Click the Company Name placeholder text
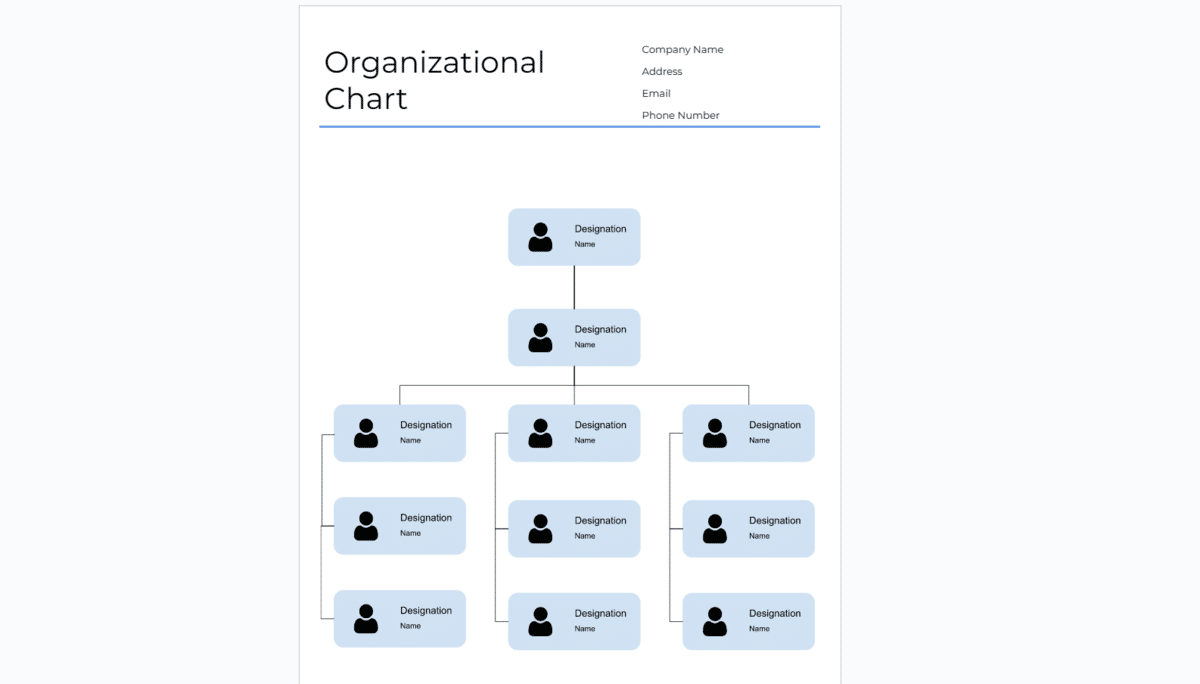 point(682,49)
